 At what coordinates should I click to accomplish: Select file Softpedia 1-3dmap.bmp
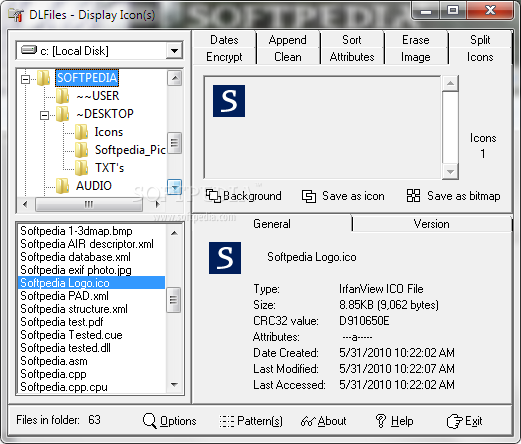76,231
